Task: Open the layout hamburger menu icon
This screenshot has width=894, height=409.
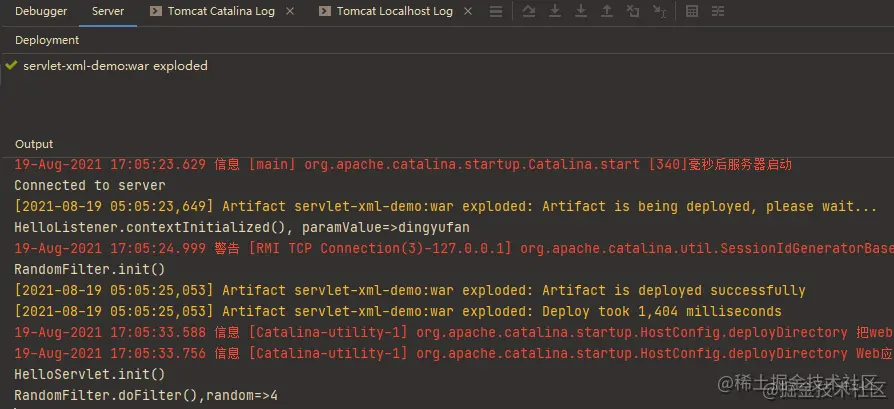Action: click(x=496, y=11)
